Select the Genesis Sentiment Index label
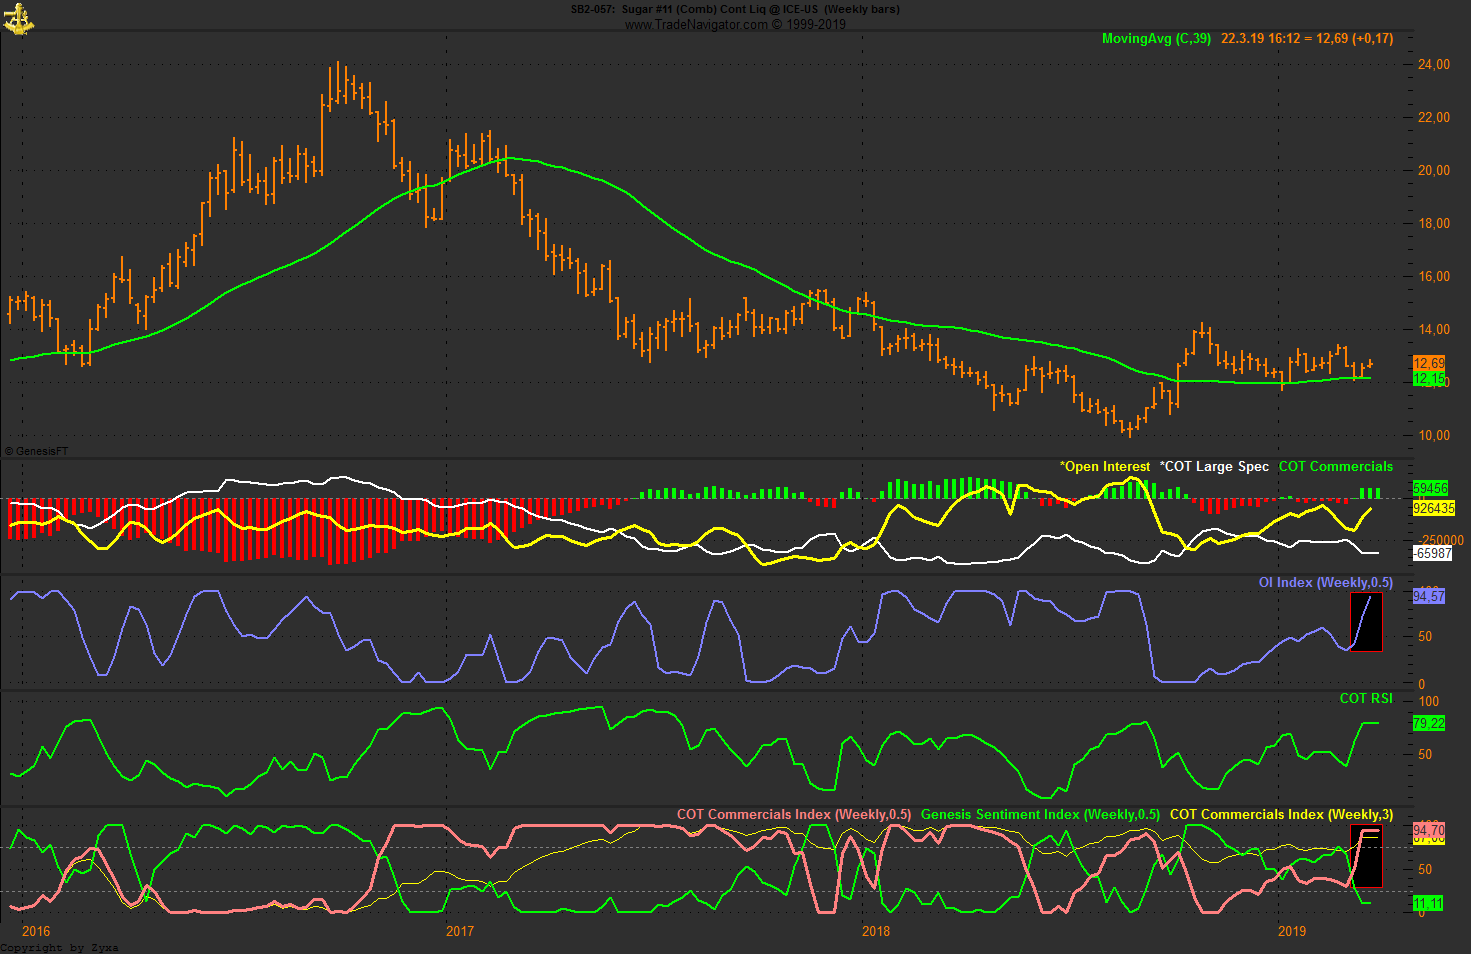This screenshot has height=954, width=1471. click(x=1040, y=815)
